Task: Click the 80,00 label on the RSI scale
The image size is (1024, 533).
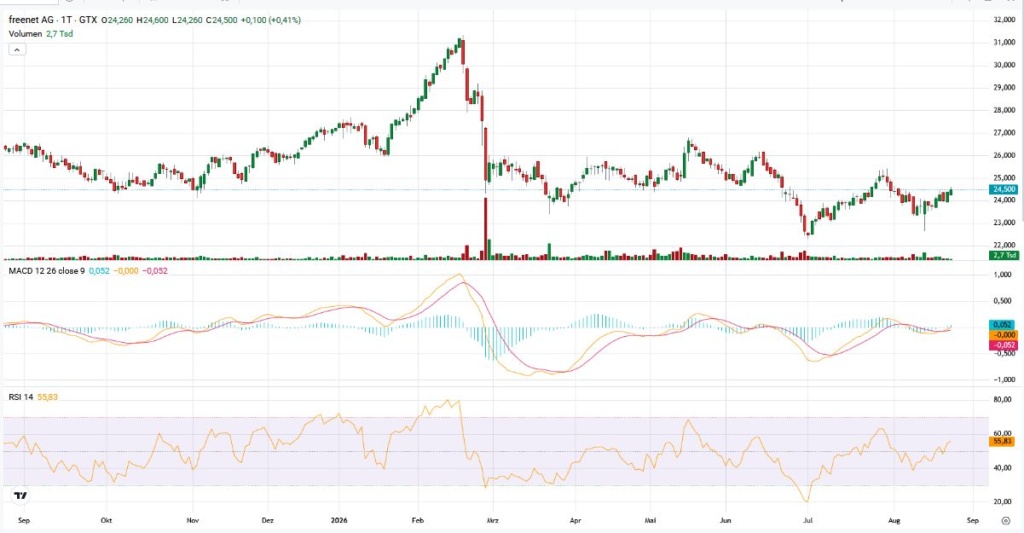Action: 1002,400
